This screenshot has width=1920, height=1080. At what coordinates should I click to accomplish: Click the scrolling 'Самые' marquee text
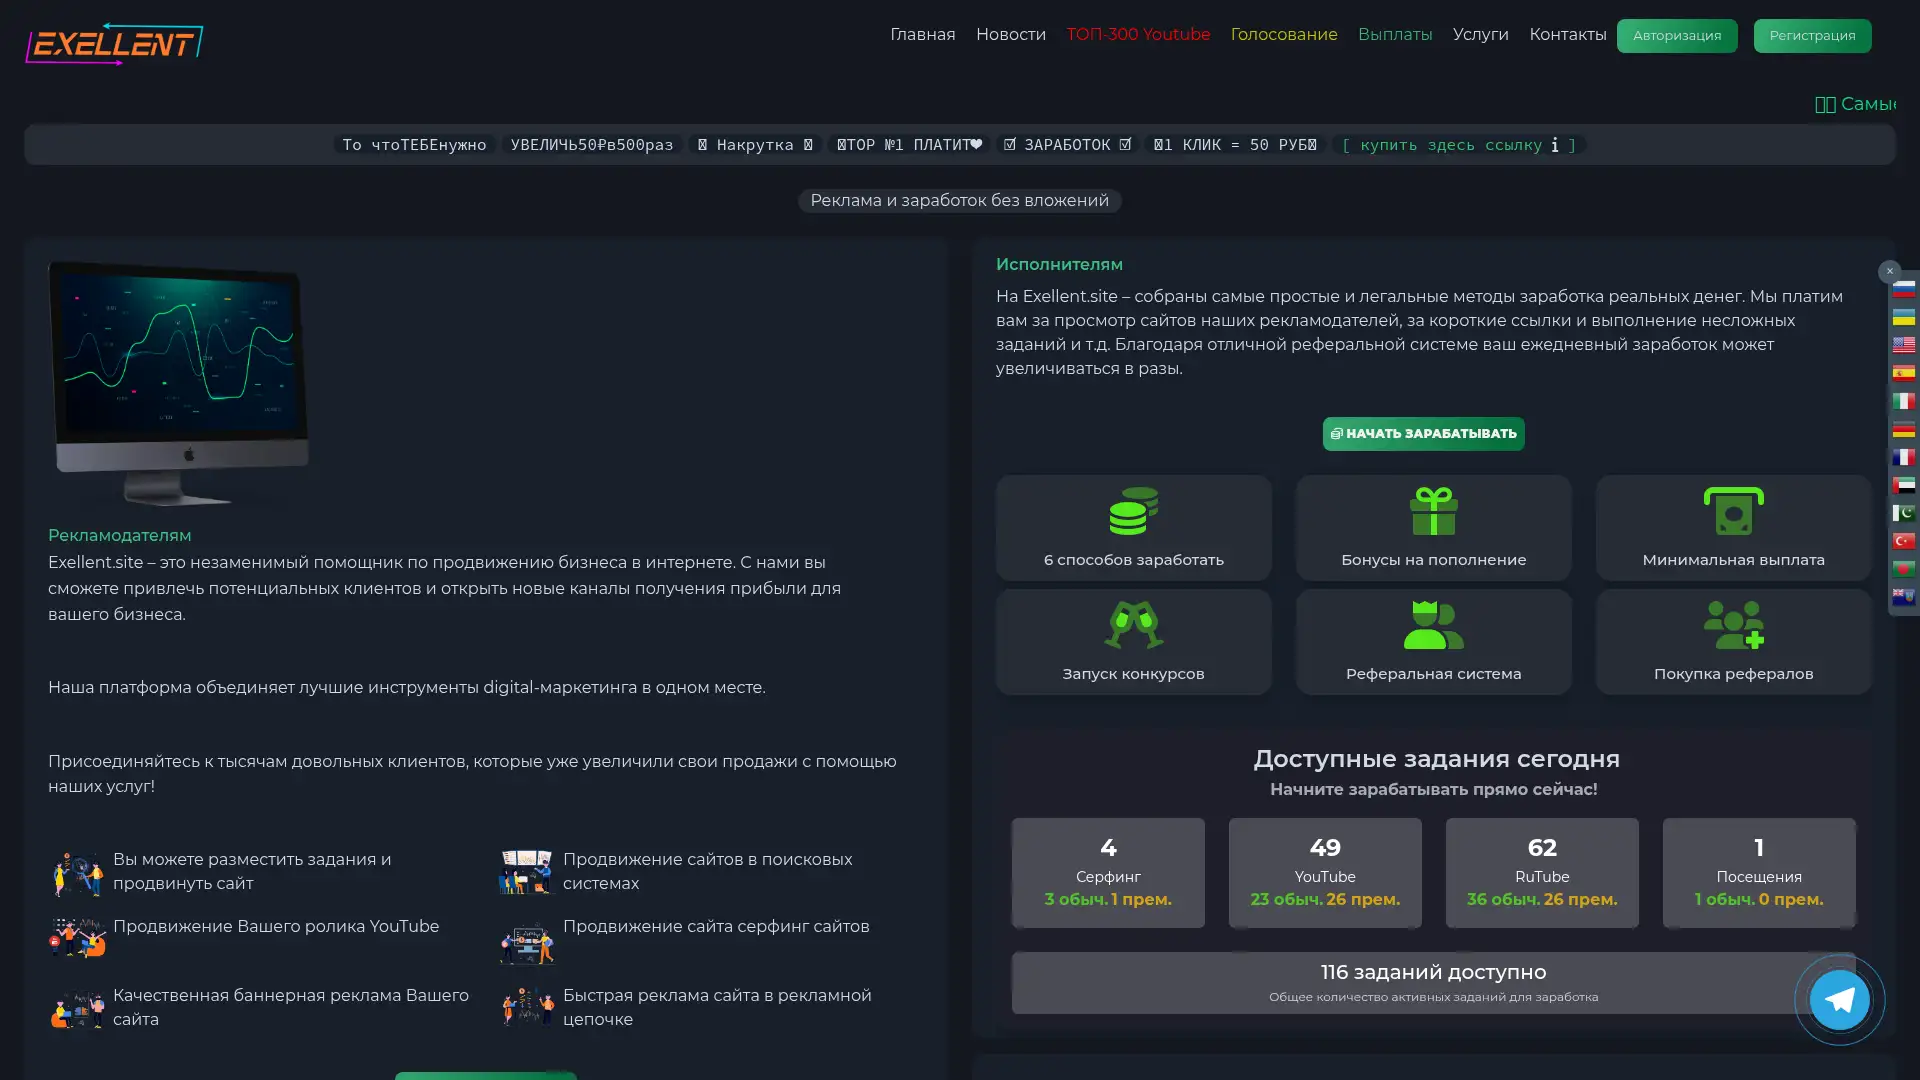click(1856, 104)
